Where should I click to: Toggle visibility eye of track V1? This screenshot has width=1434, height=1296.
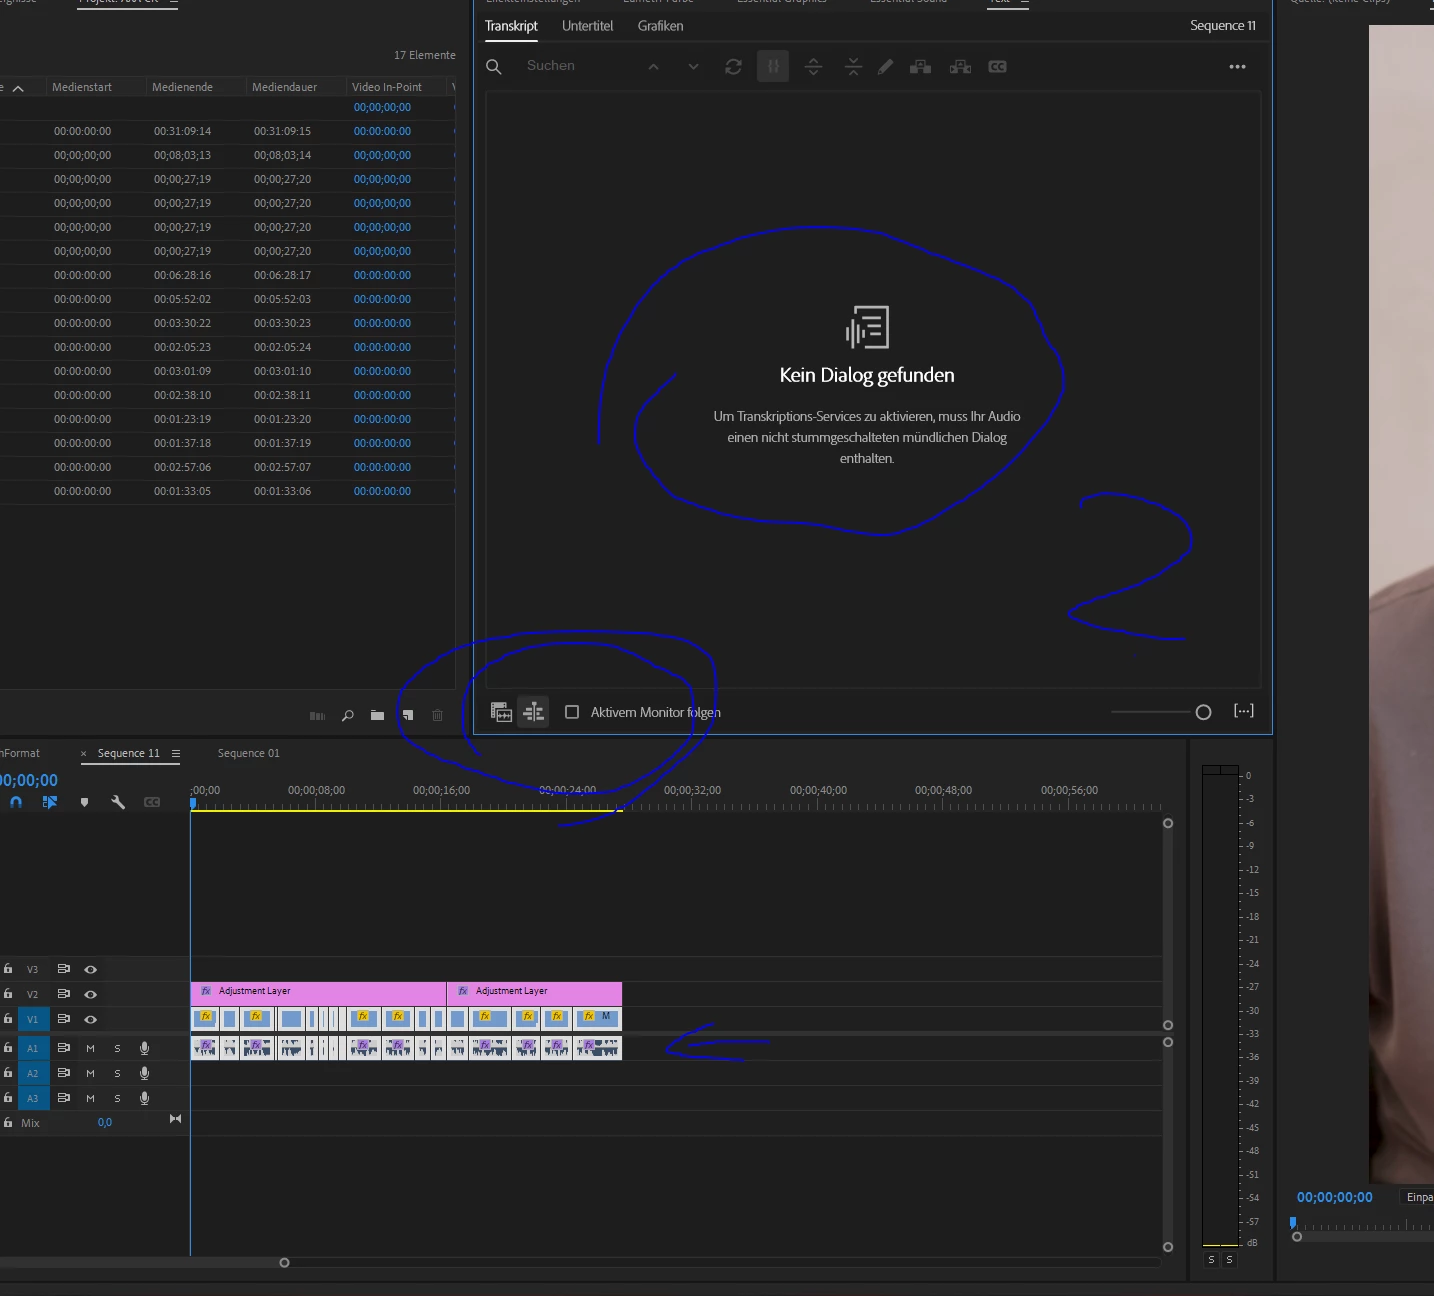click(90, 1019)
